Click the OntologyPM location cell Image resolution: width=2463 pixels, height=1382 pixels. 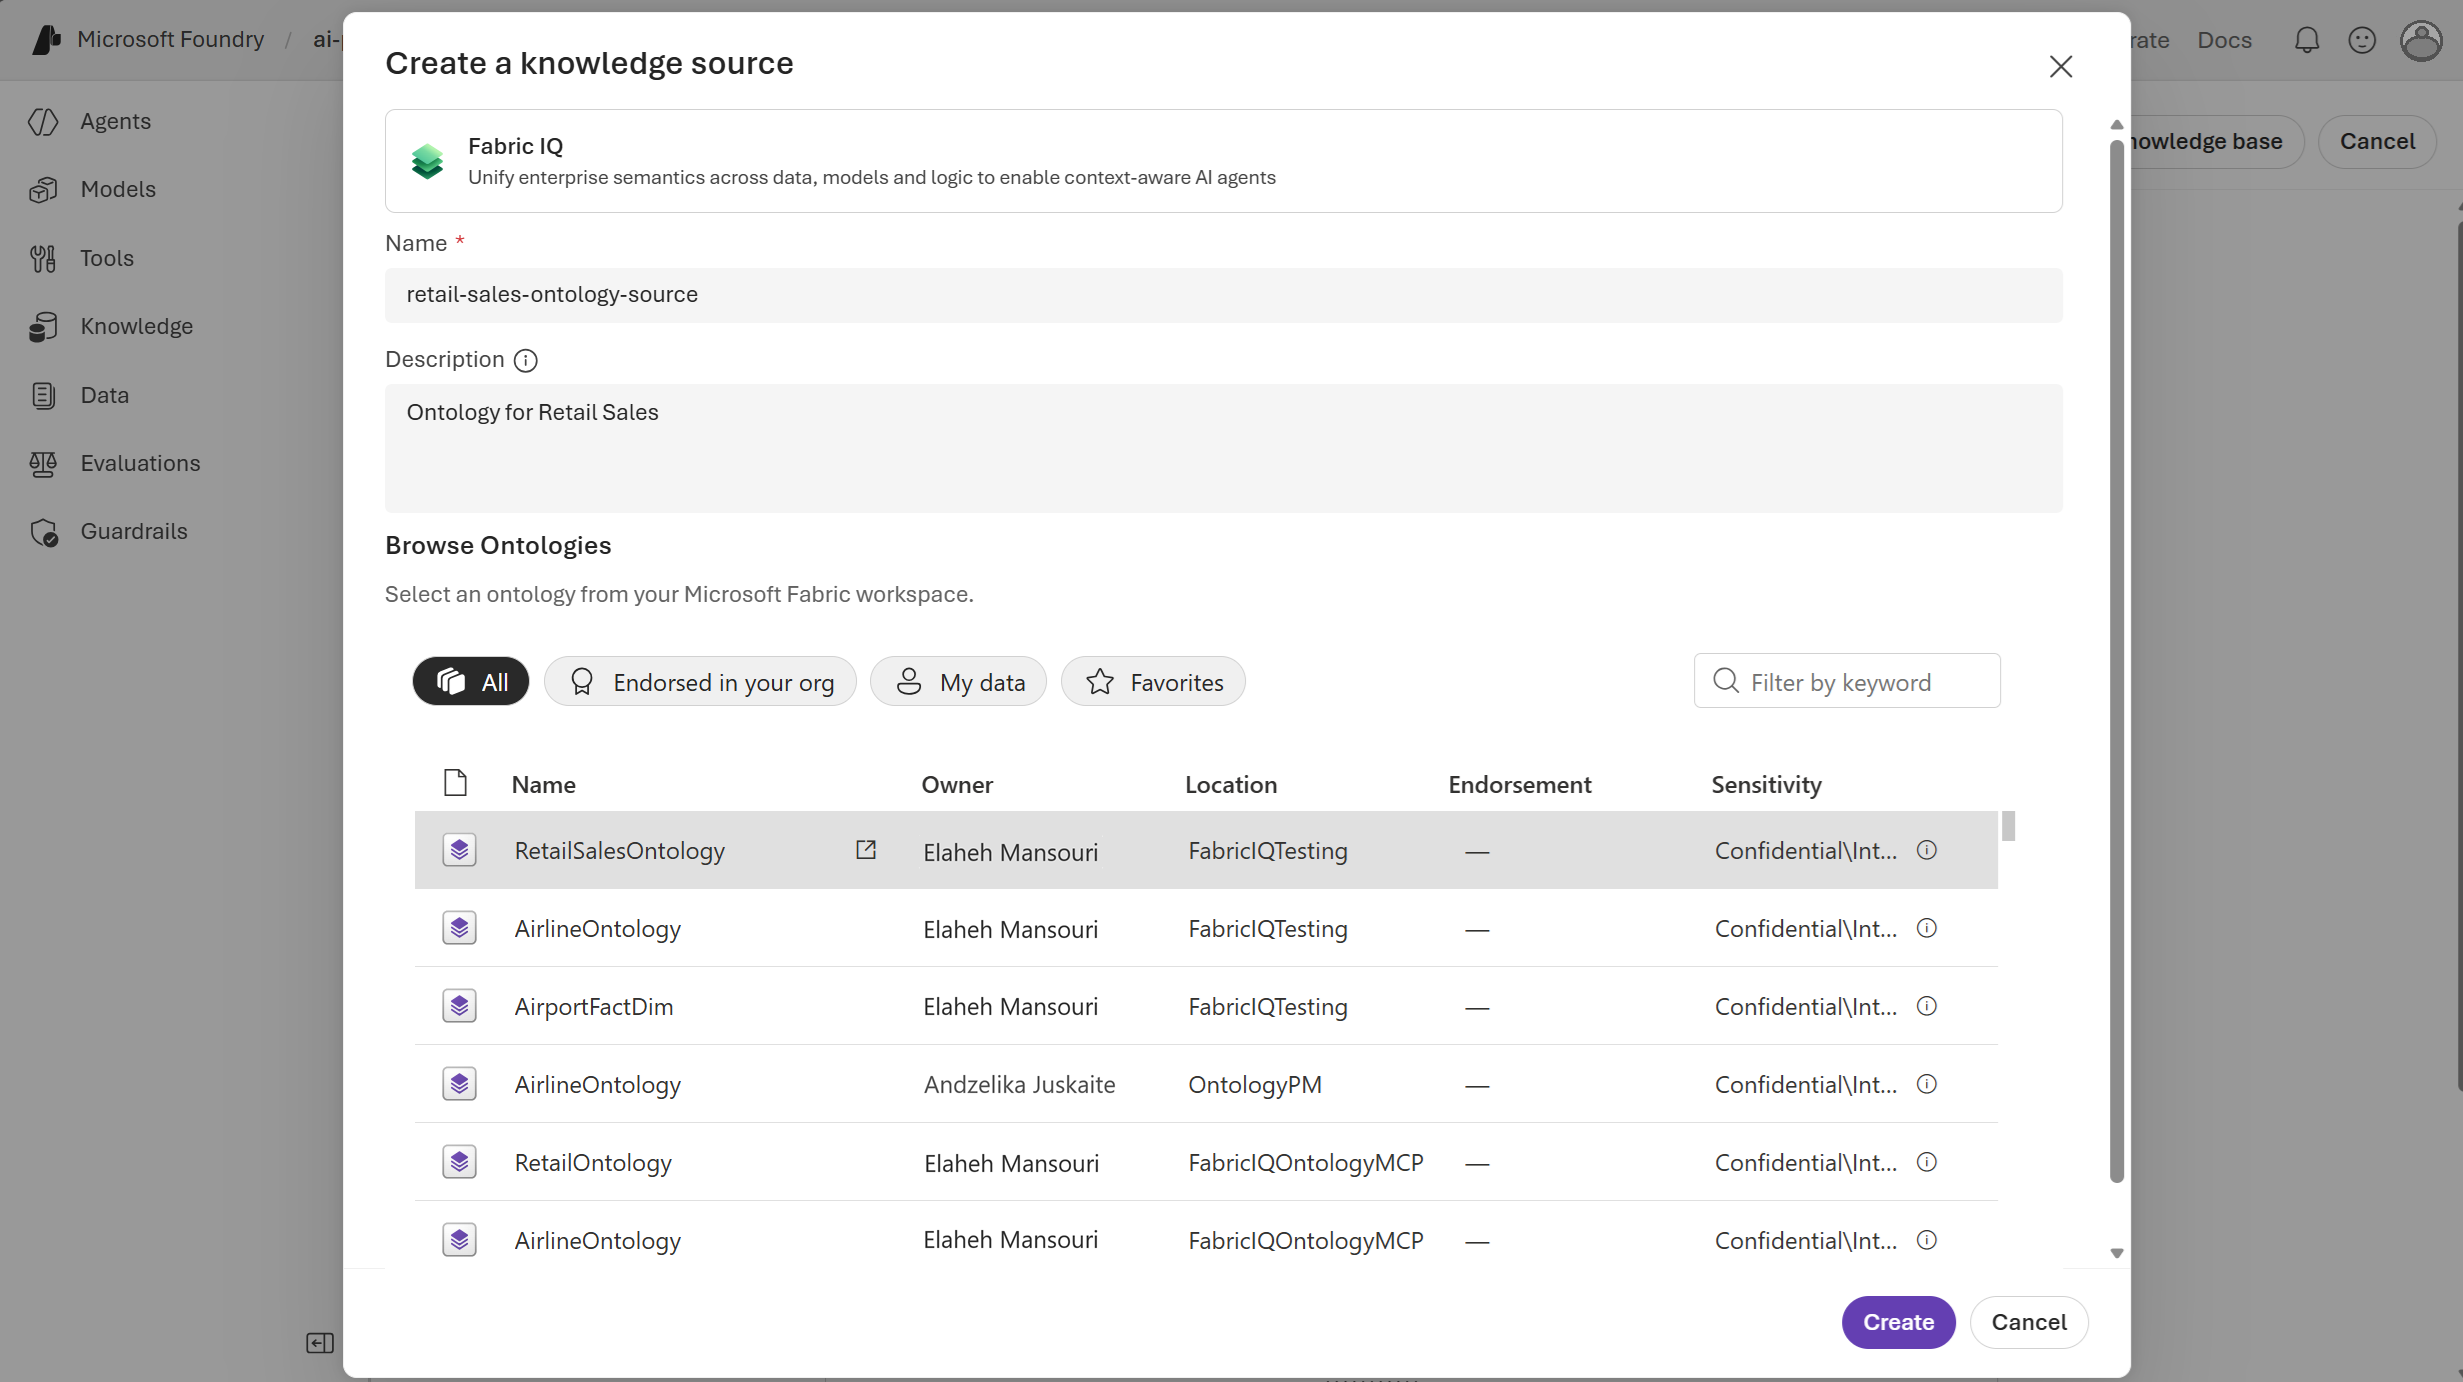pyautogui.click(x=1255, y=1085)
